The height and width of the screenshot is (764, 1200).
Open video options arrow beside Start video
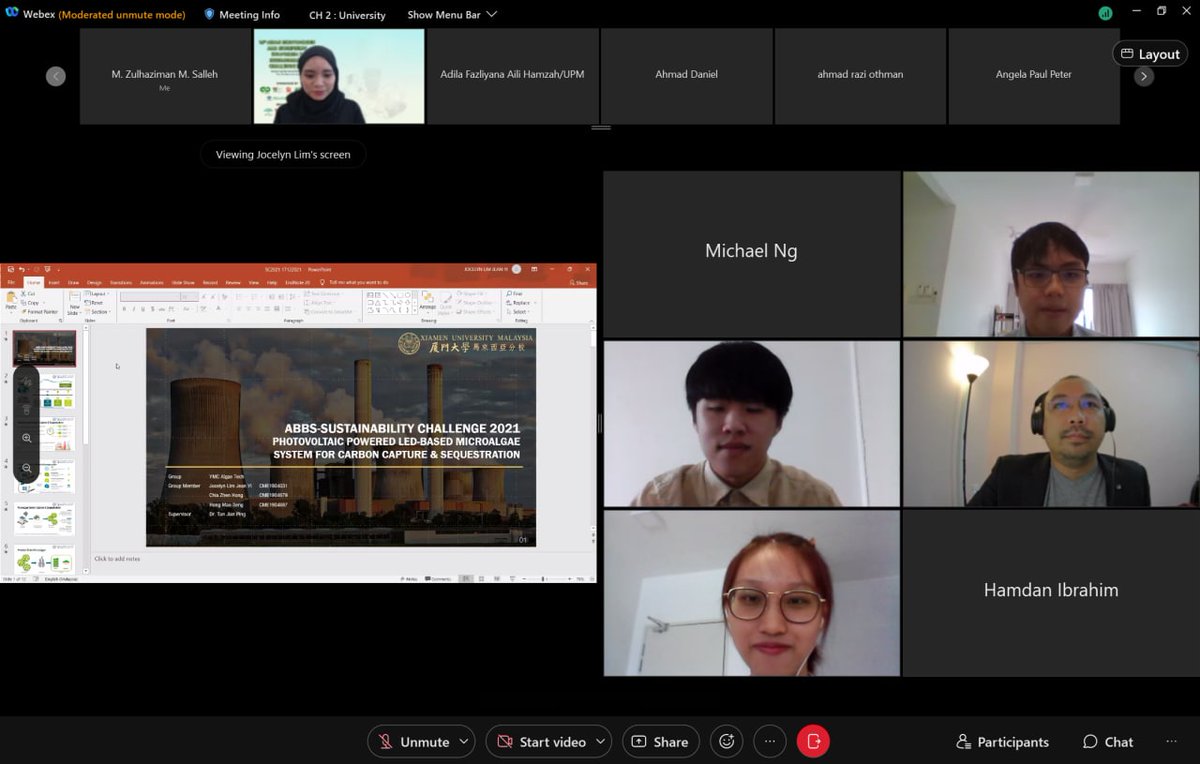601,741
